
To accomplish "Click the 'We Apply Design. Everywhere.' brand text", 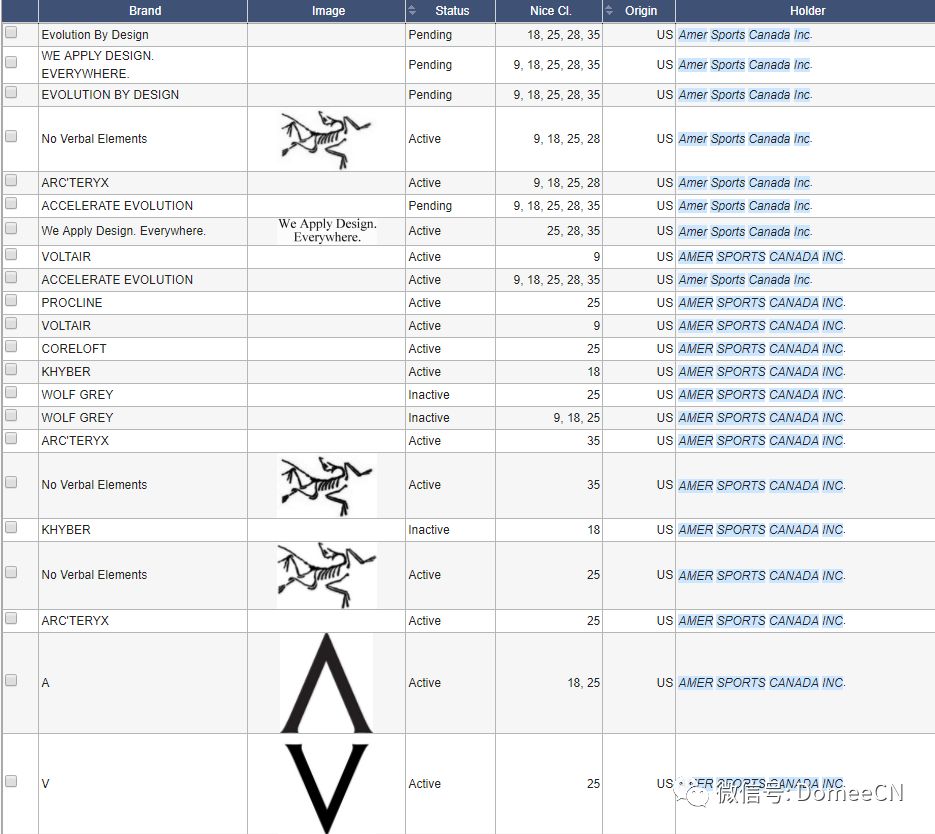I will (123, 231).
